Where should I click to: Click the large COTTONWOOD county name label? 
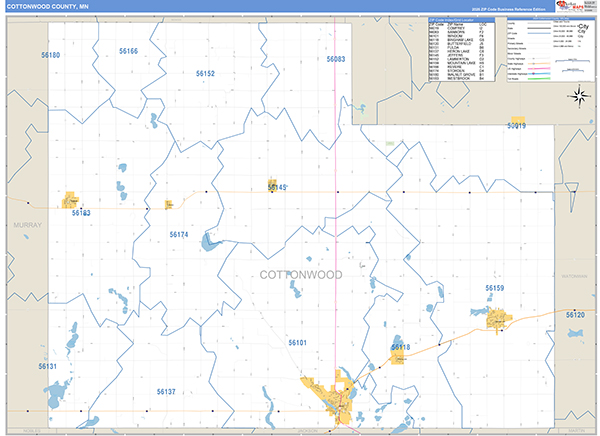tap(301, 274)
